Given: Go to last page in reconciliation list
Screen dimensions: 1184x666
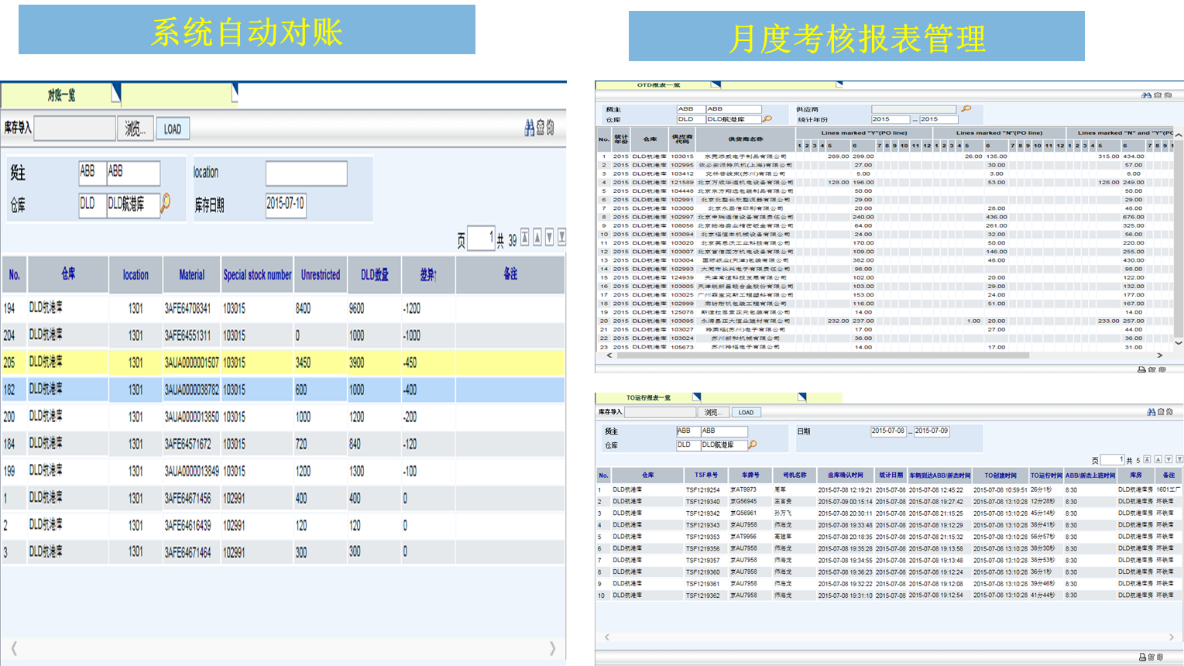Looking at the screenshot, I should pyautogui.click(x=561, y=238).
